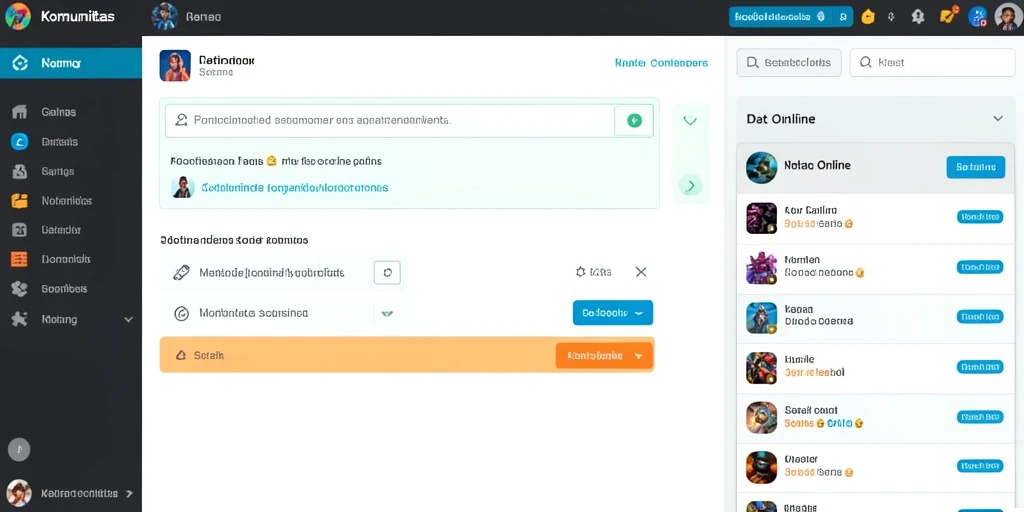The height and width of the screenshot is (512, 1024).
Task: Open the Notanidos sidebar item
Action: click(x=67, y=200)
